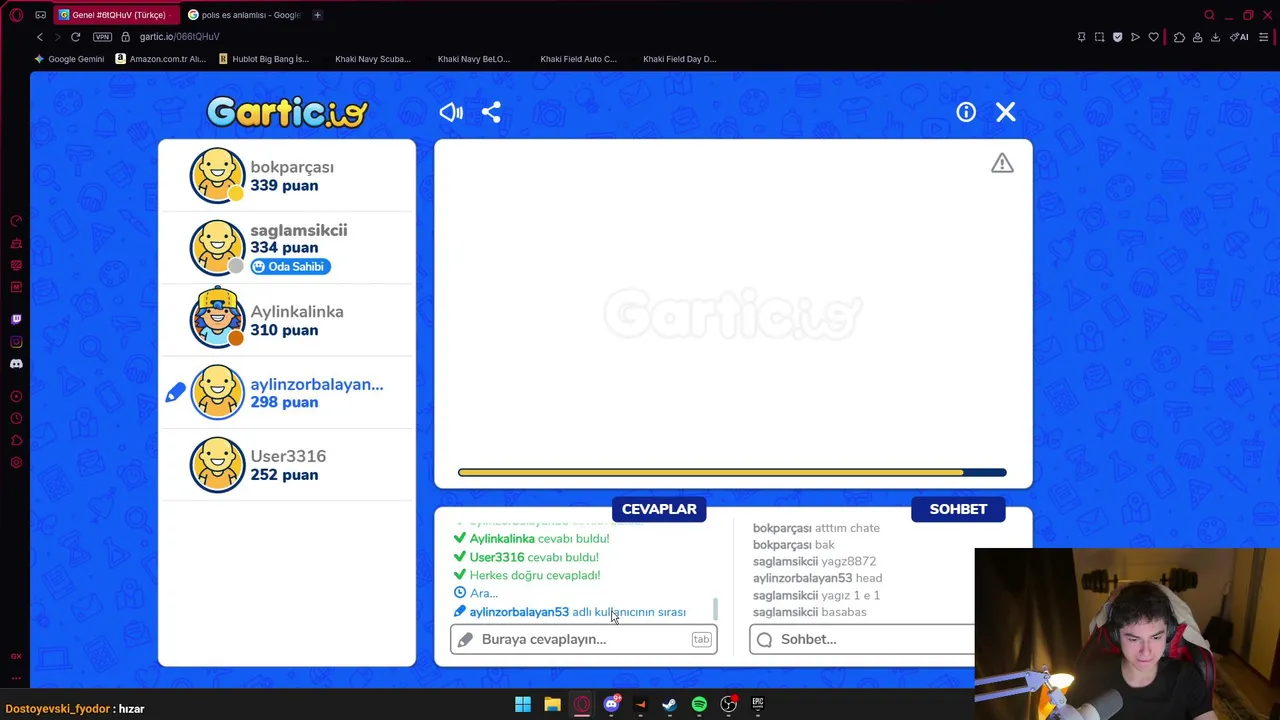Mute the Gartic.io game sound
The width and height of the screenshot is (1280, 720).
(451, 112)
